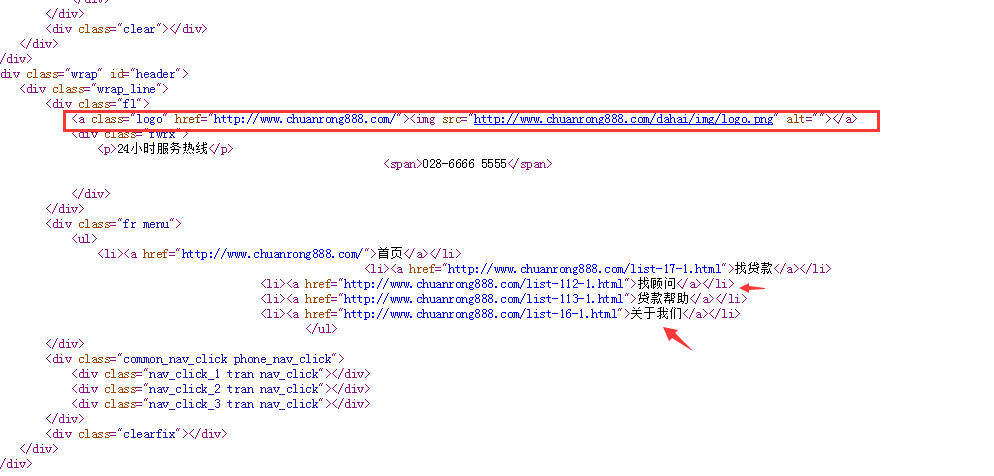994x476 pixels.
Task: Open the logo.png image source link
Action: point(623,119)
